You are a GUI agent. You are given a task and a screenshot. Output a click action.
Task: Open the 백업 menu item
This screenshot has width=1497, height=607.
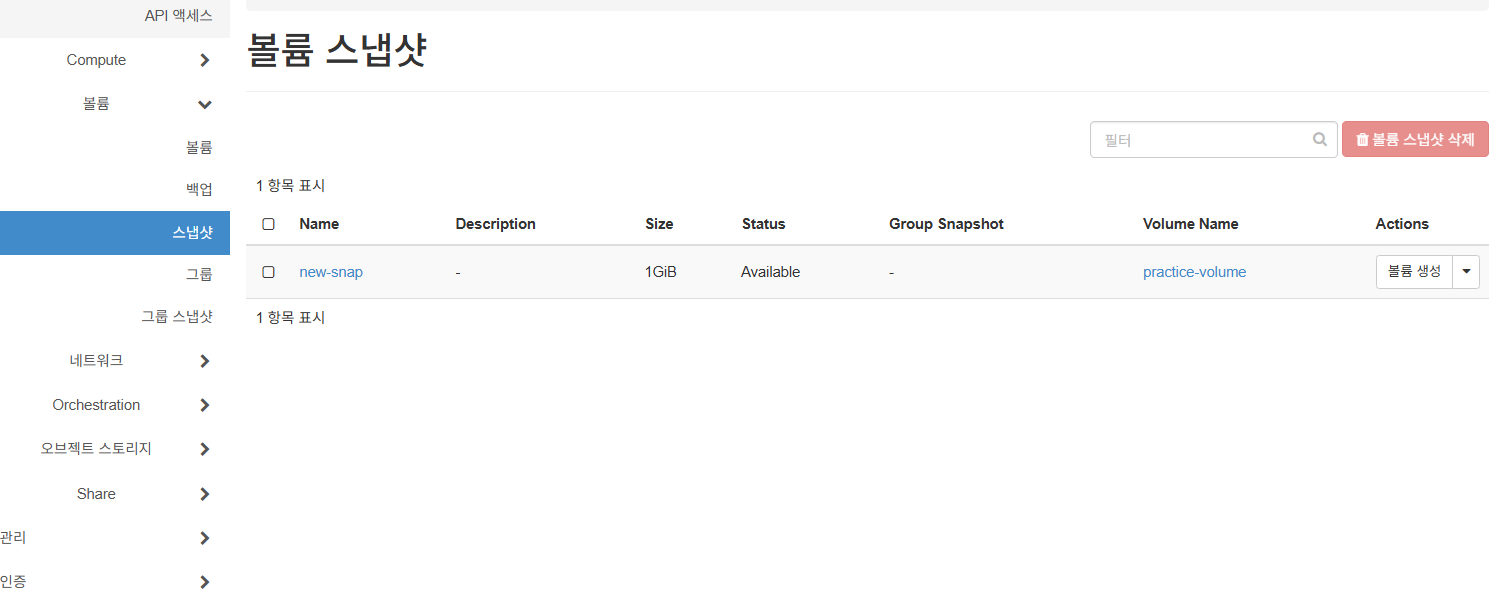[199, 189]
